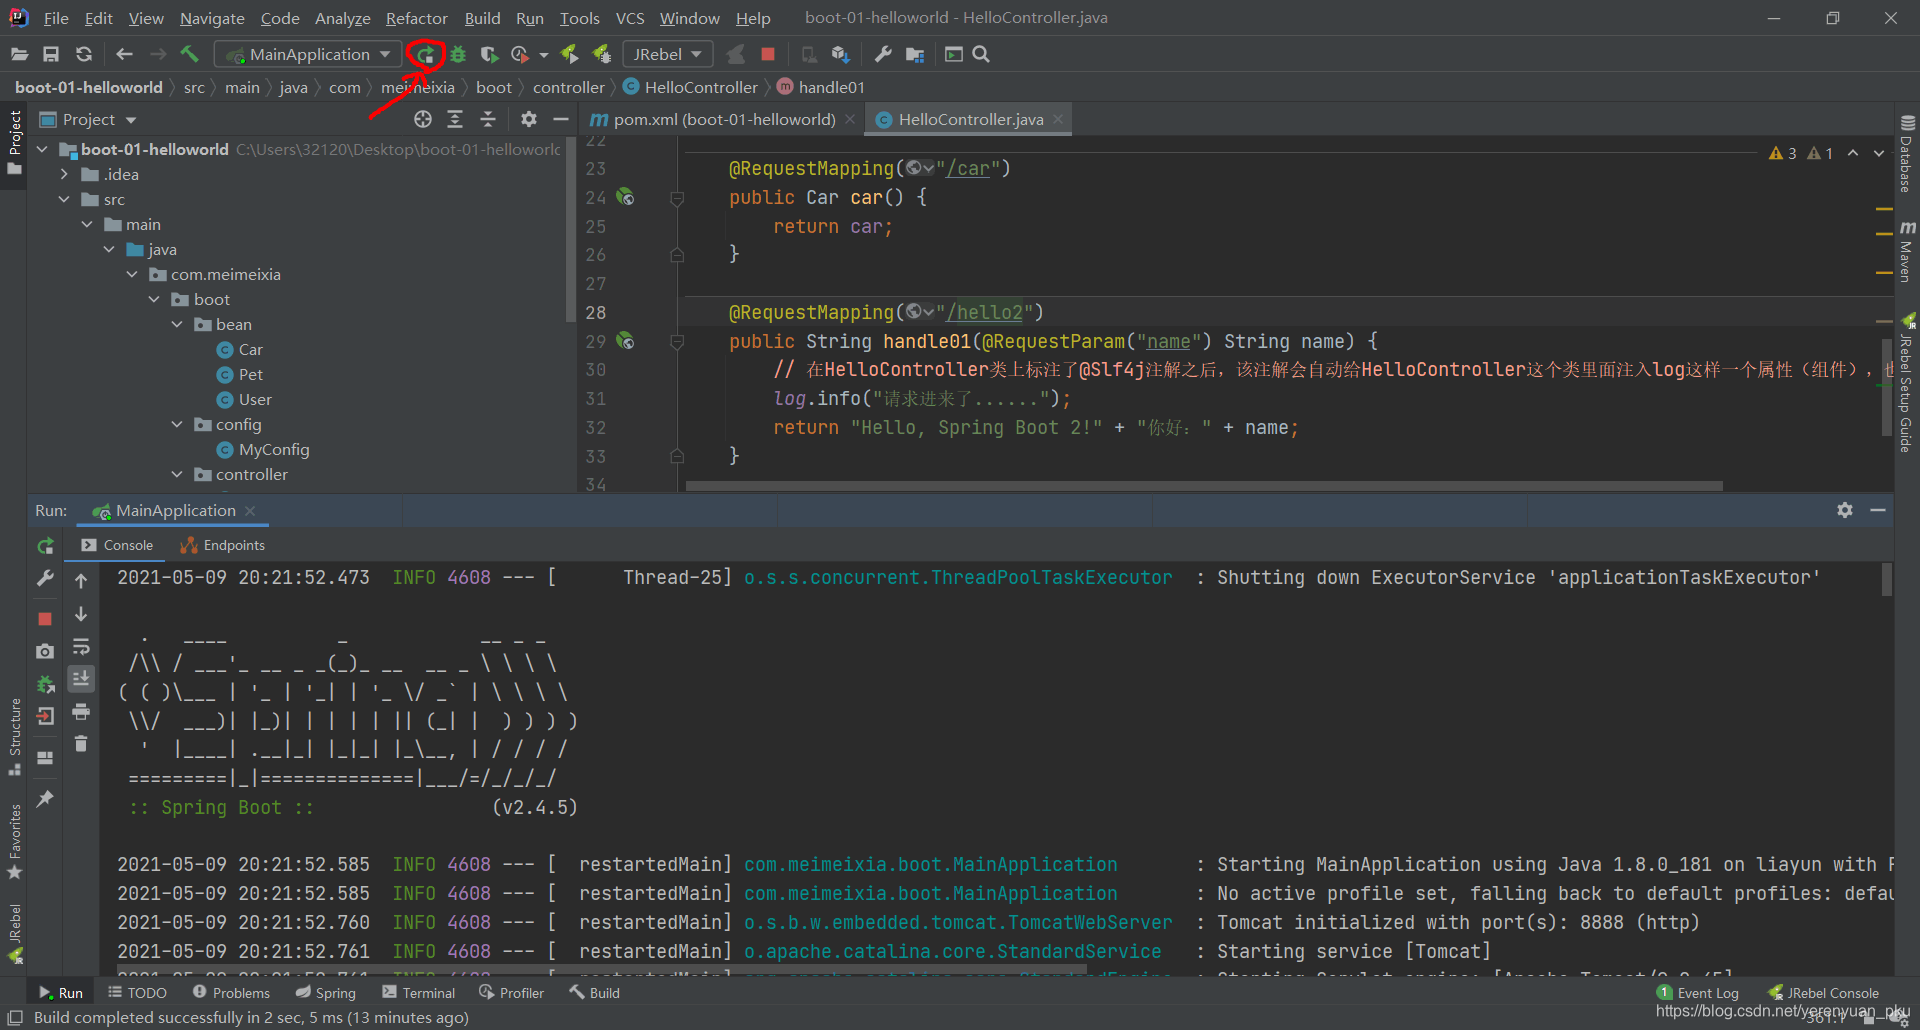Close the HelloController.java editor tab
Viewport: 1920px width, 1030px height.
[x=1058, y=119]
